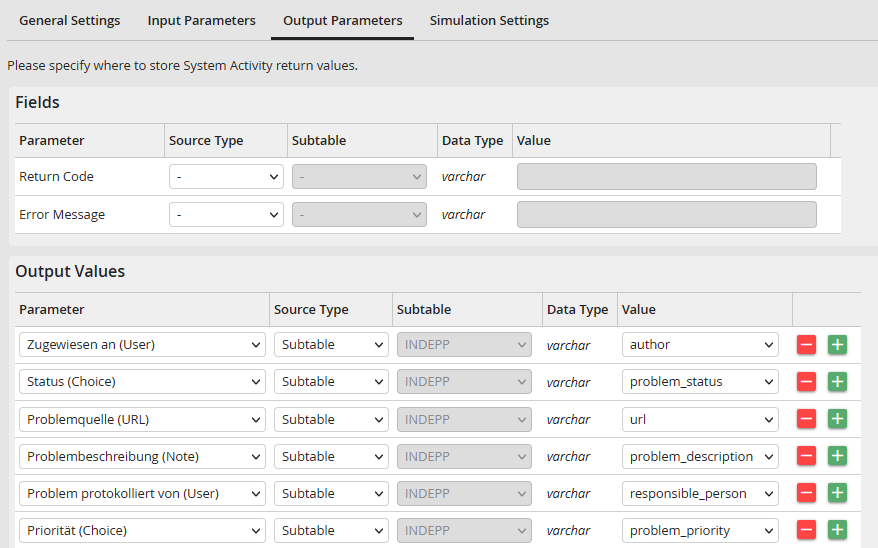The image size is (878, 548).
Task: Delete the Problembeschreibung (Note) row
Action: 806,456
